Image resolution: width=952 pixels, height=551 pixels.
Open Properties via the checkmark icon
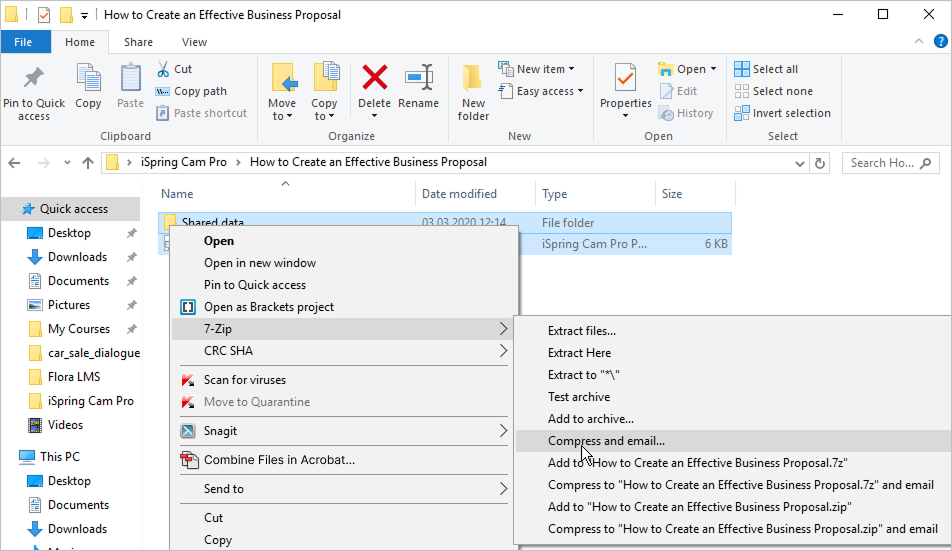[626, 80]
